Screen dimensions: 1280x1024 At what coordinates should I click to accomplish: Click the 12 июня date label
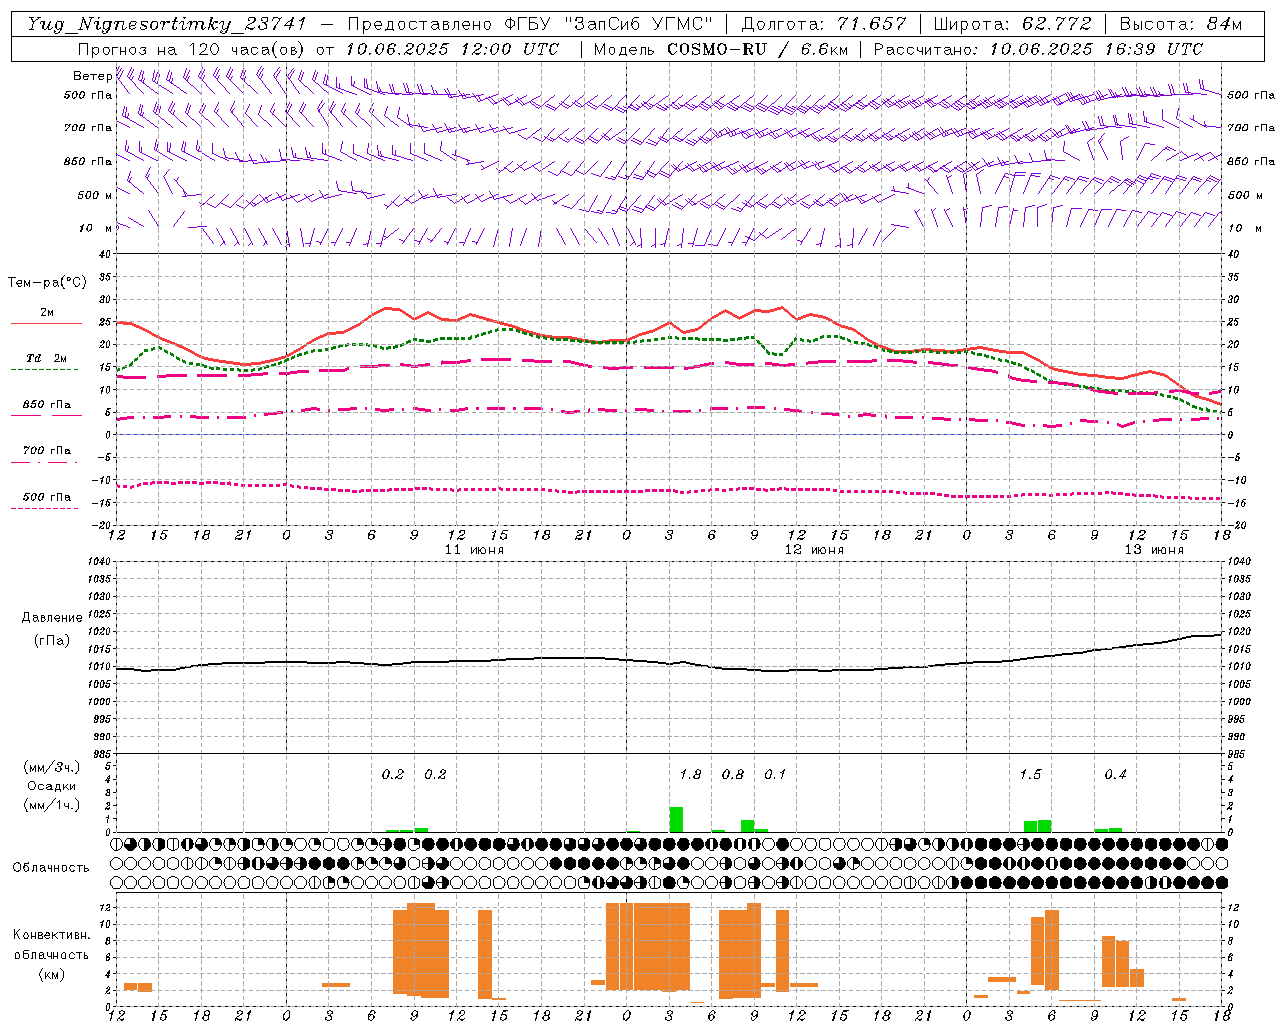point(814,550)
